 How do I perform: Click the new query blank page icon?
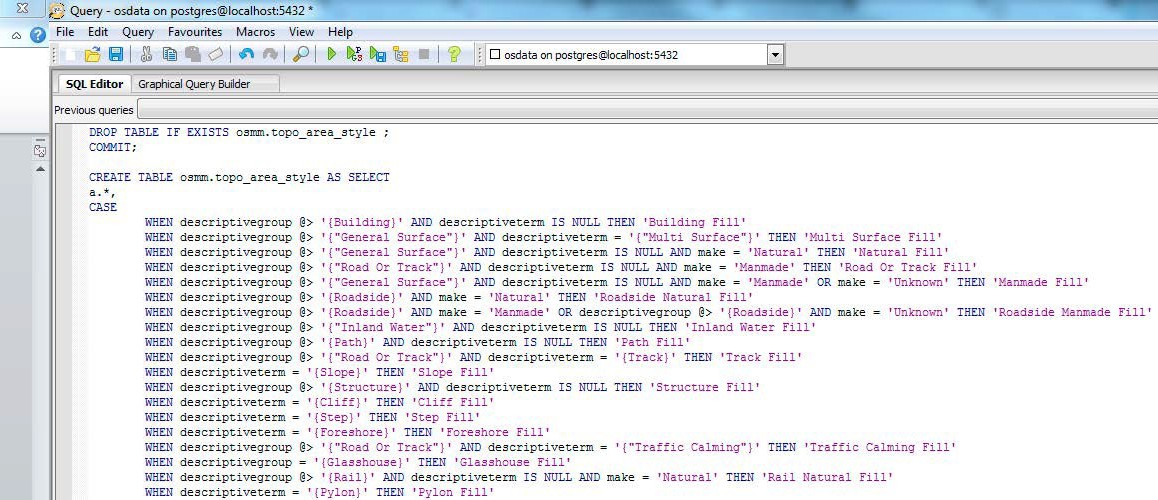click(x=69, y=54)
